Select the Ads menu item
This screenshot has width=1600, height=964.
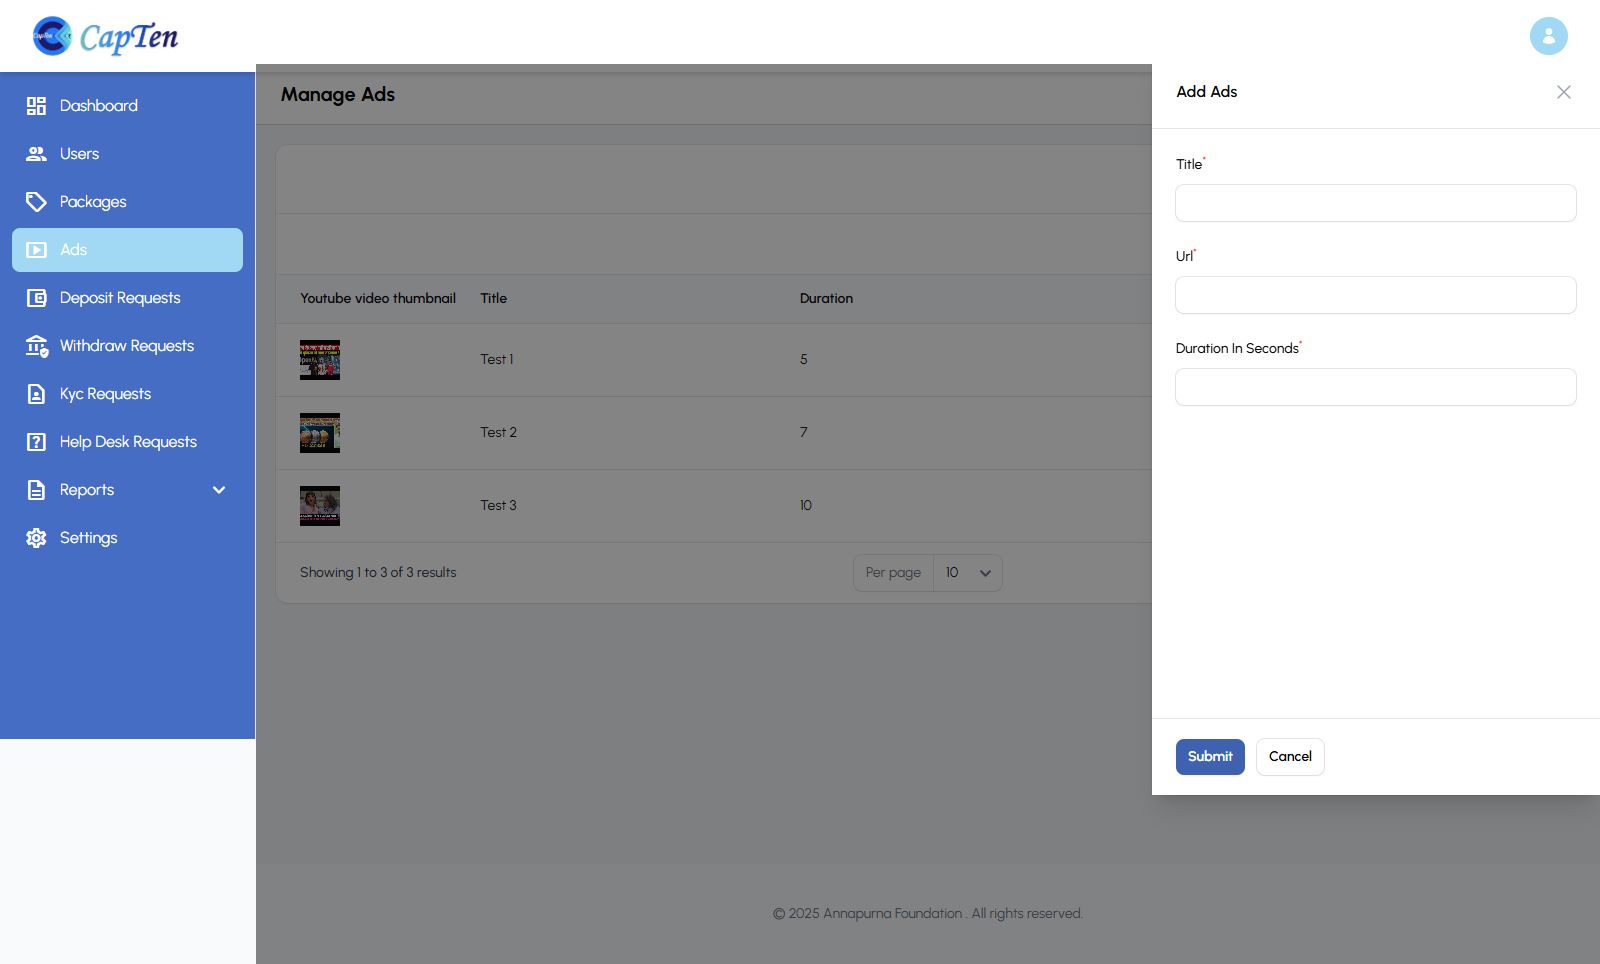click(127, 250)
